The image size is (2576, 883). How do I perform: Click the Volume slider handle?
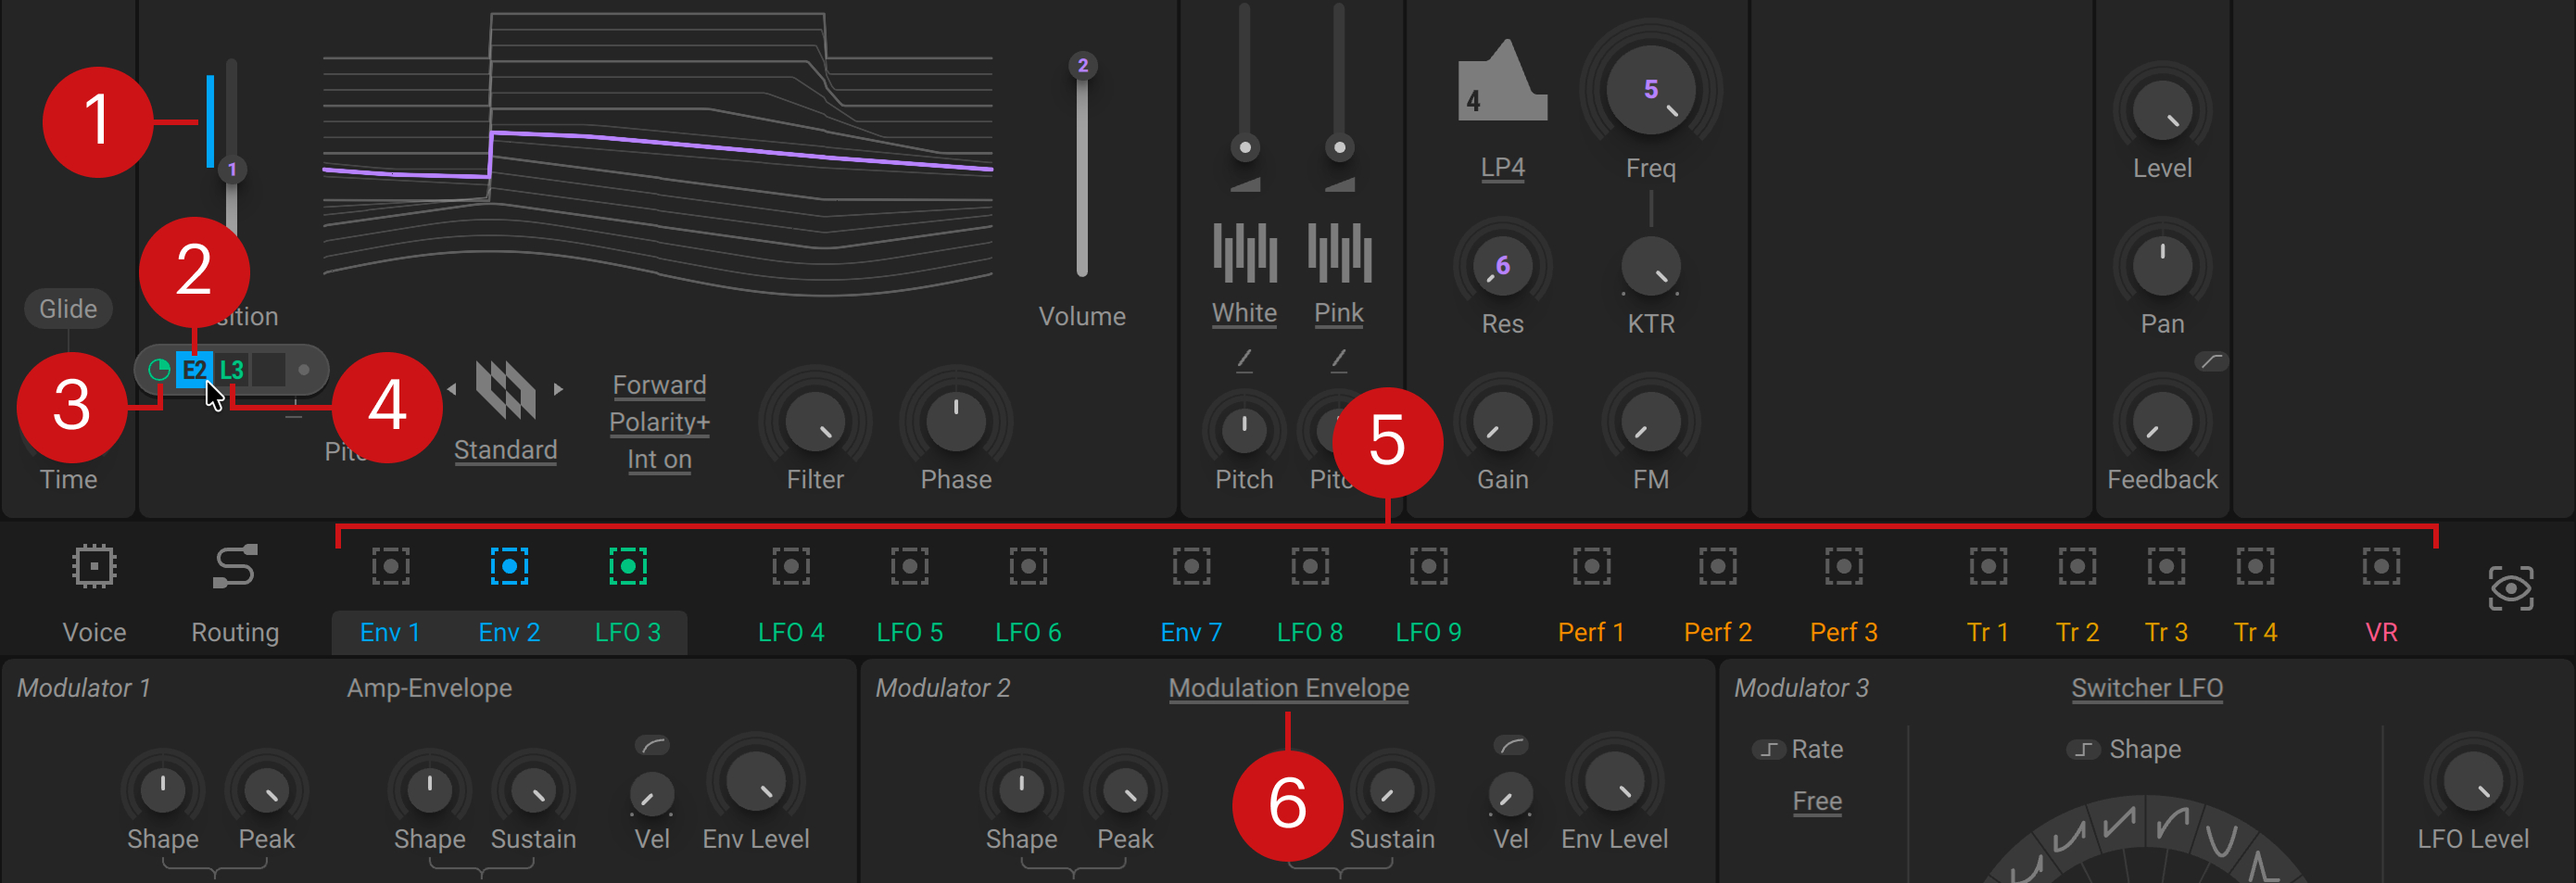click(x=1082, y=66)
